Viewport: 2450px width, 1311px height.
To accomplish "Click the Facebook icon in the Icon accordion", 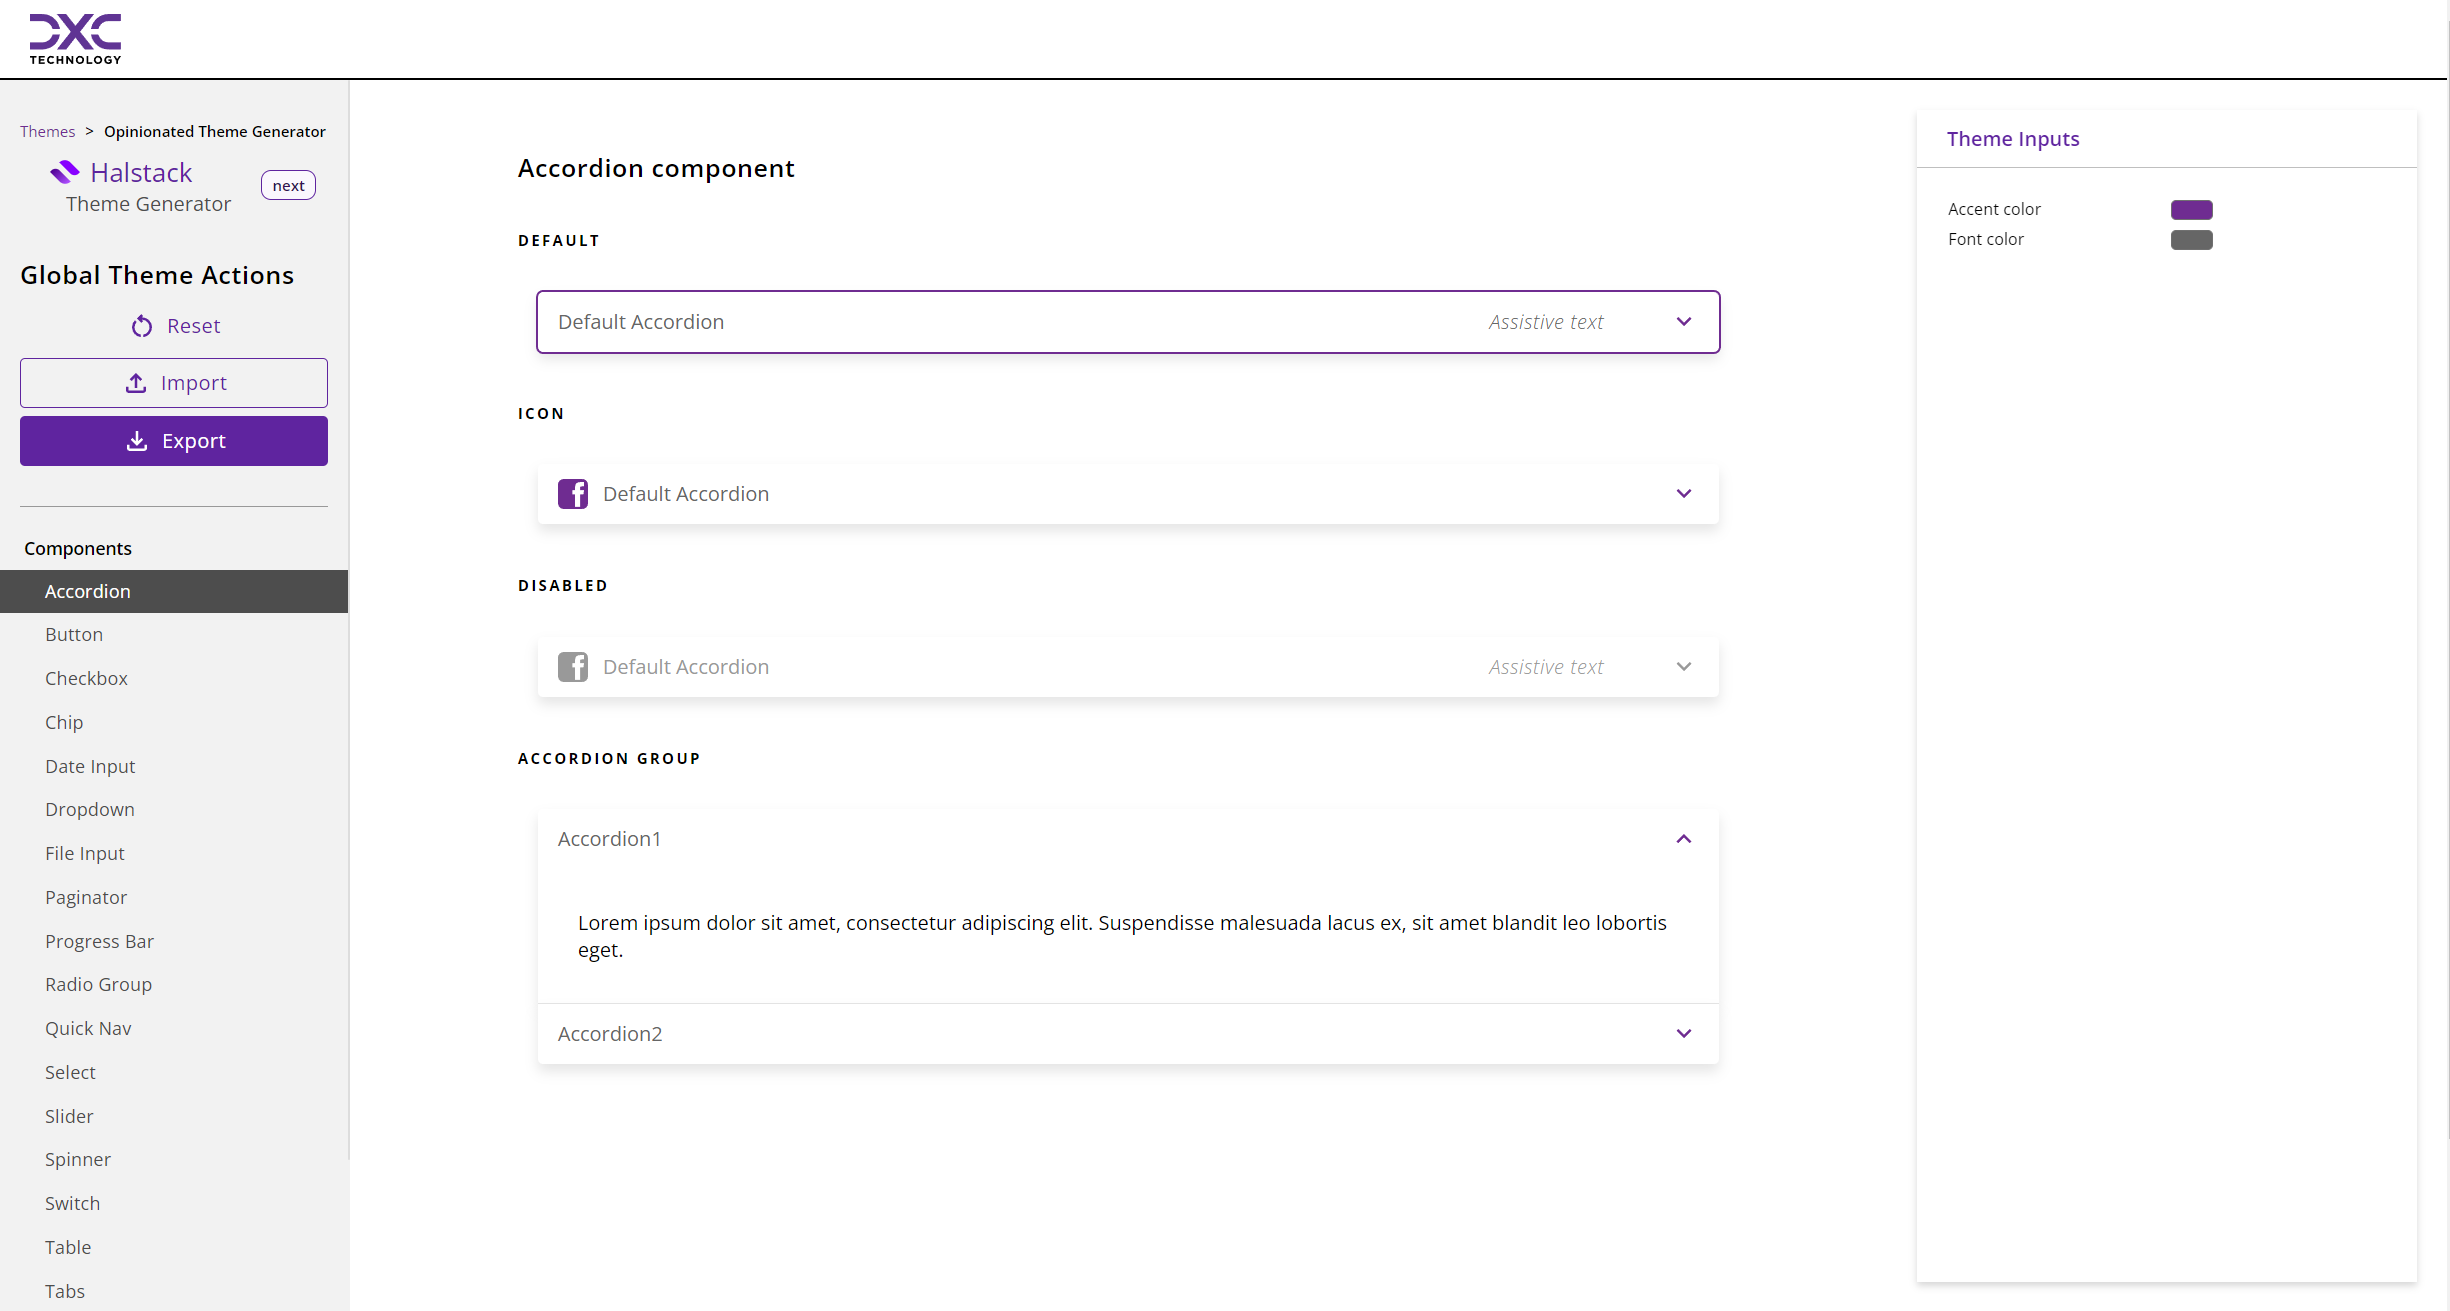I will pyautogui.click(x=574, y=493).
